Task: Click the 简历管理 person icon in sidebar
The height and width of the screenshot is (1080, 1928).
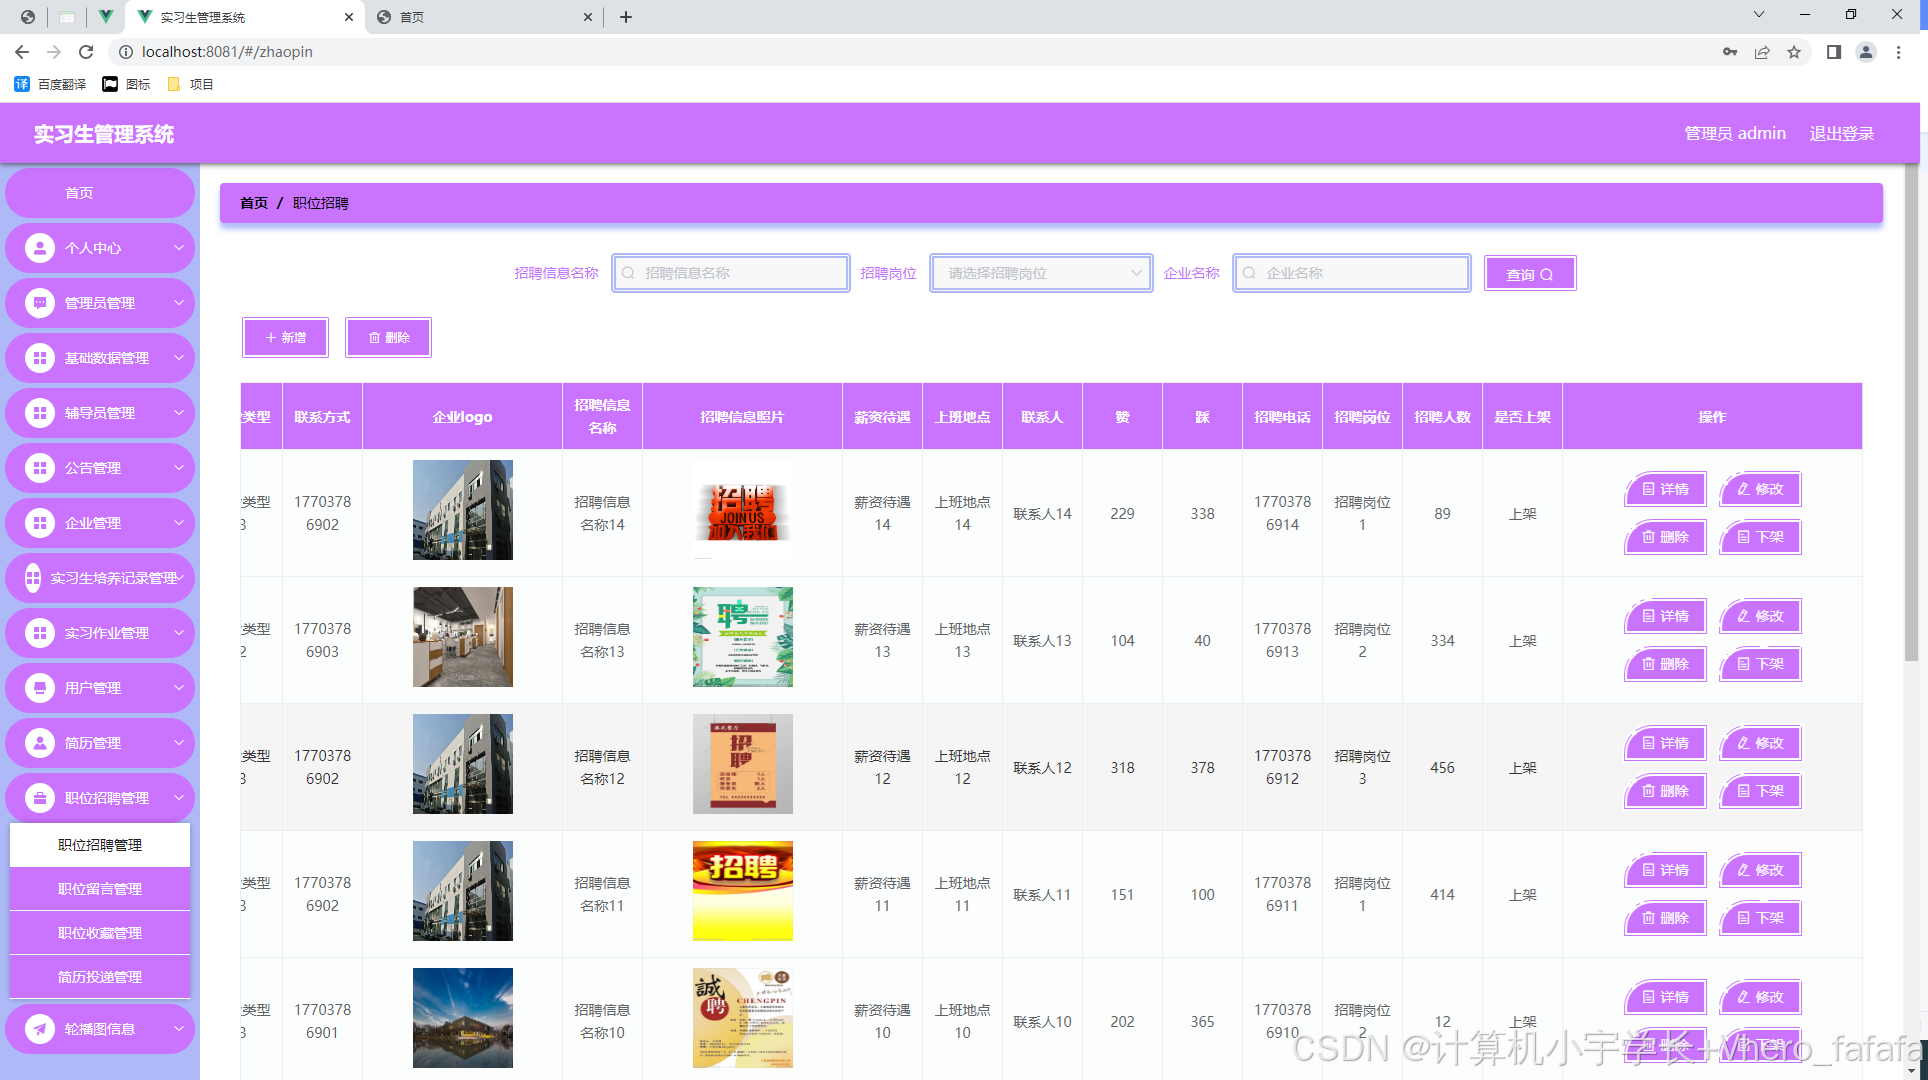Action: pos(40,743)
